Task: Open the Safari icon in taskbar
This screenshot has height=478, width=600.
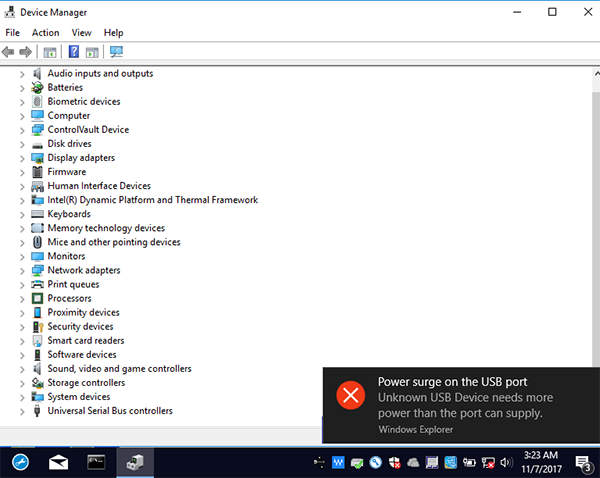Action: (21, 462)
